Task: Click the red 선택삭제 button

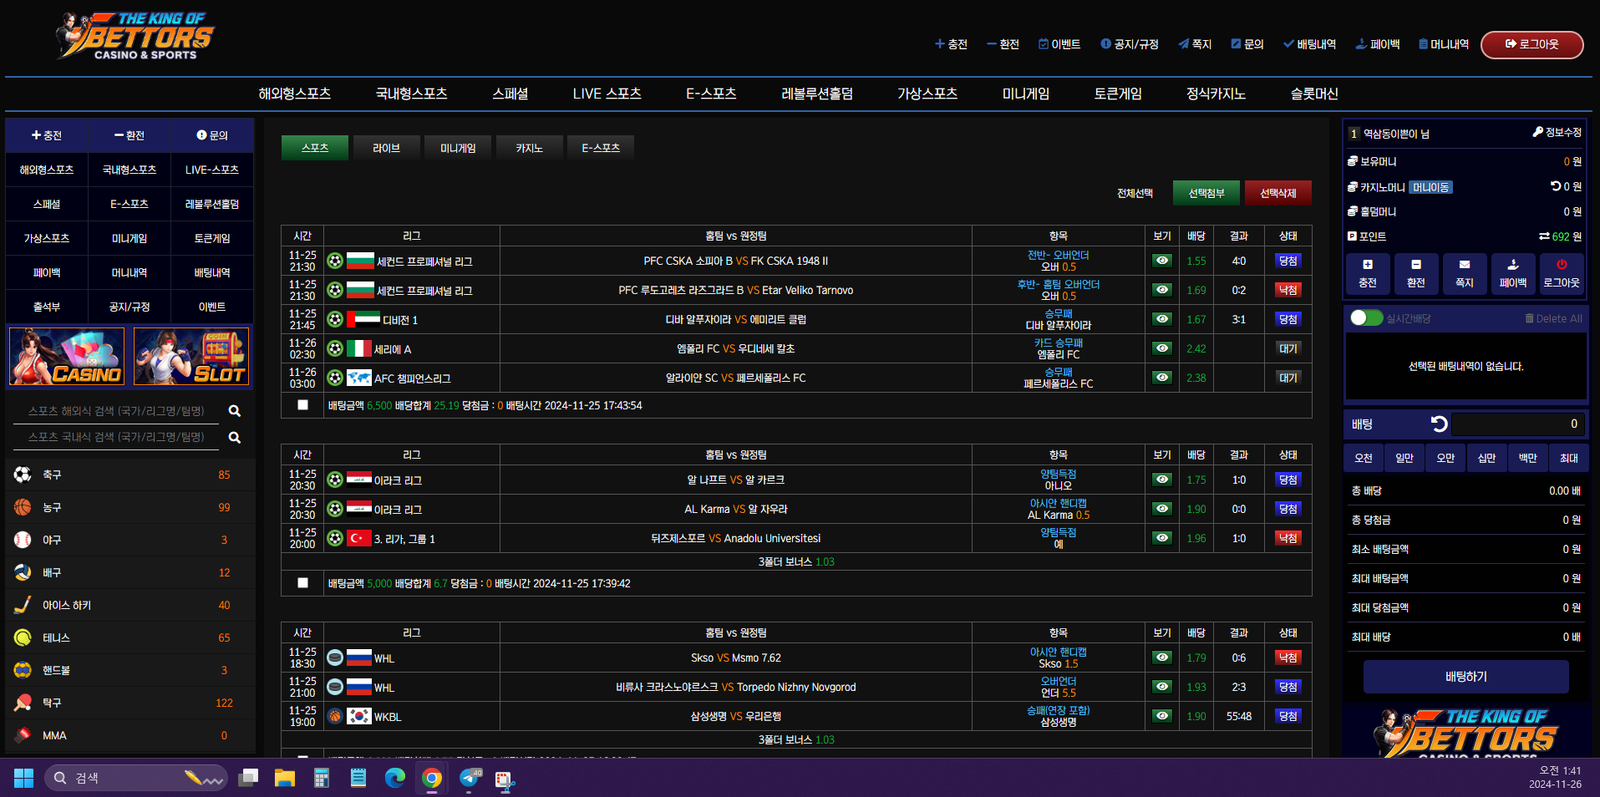Action: tap(1277, 193)
